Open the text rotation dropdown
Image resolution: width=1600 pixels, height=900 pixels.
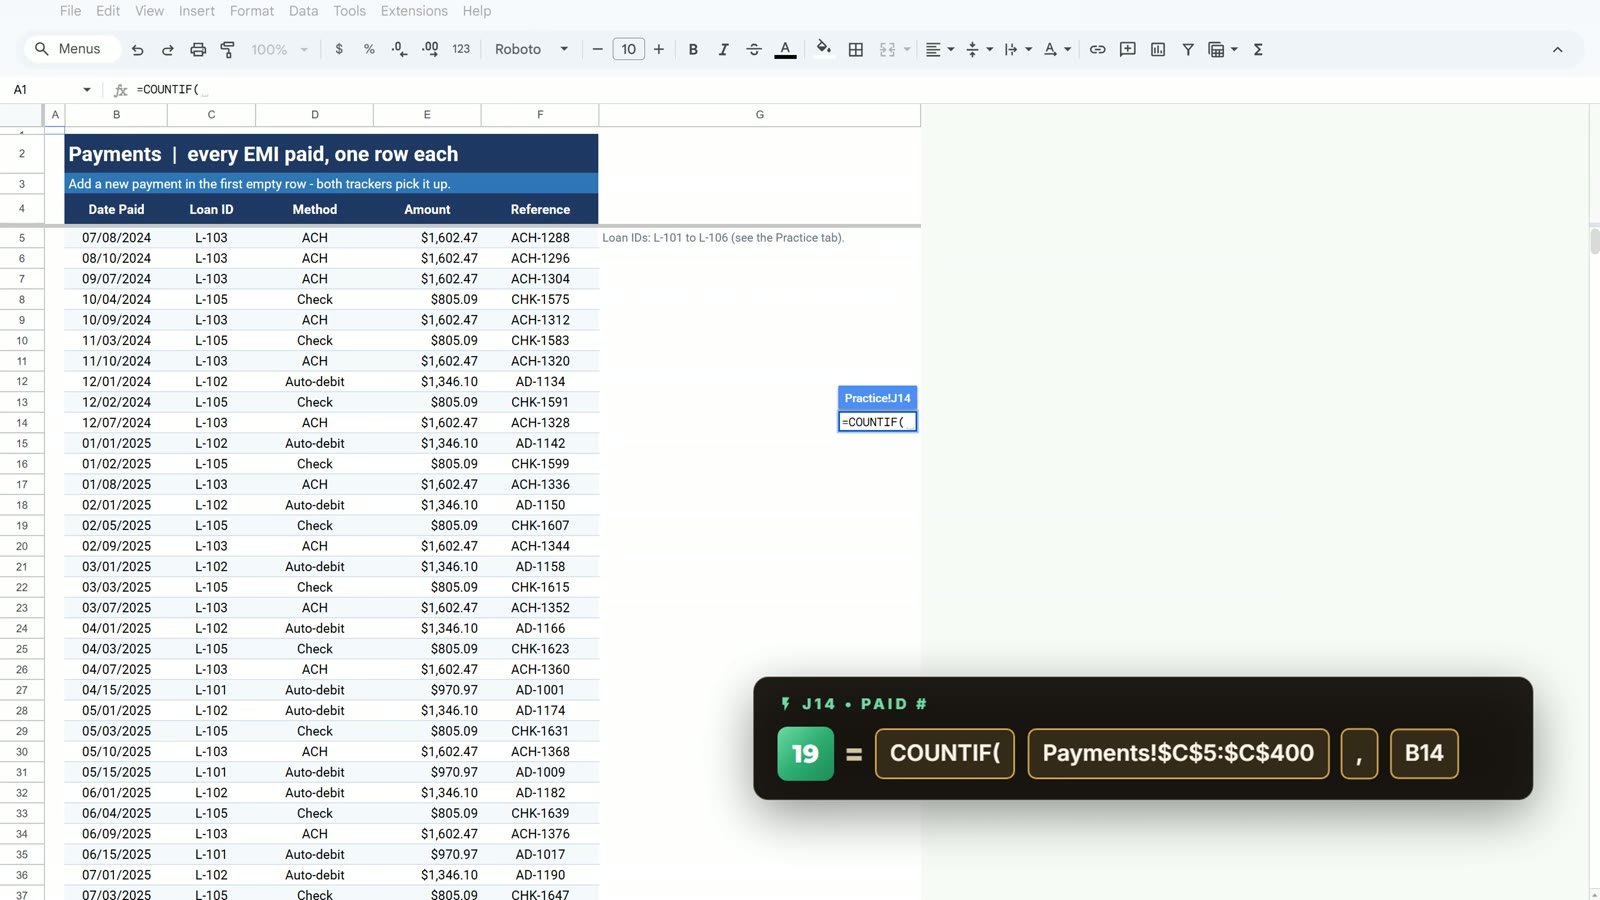tap(1057, 49)
